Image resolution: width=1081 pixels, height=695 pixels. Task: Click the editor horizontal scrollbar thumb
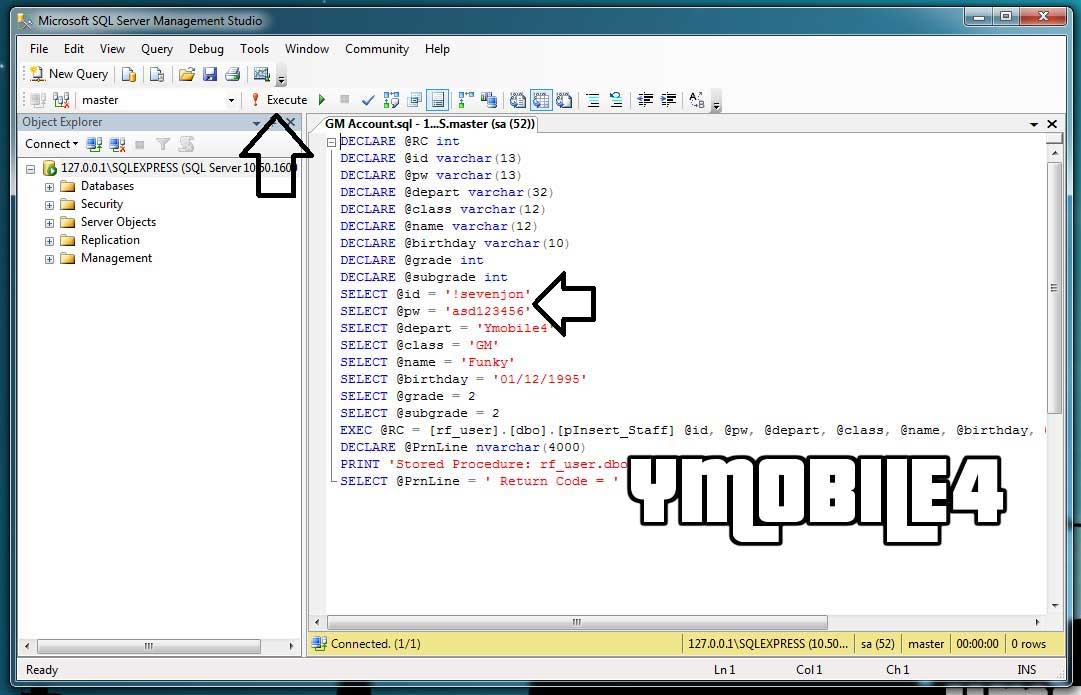click(x=577, y=622)
